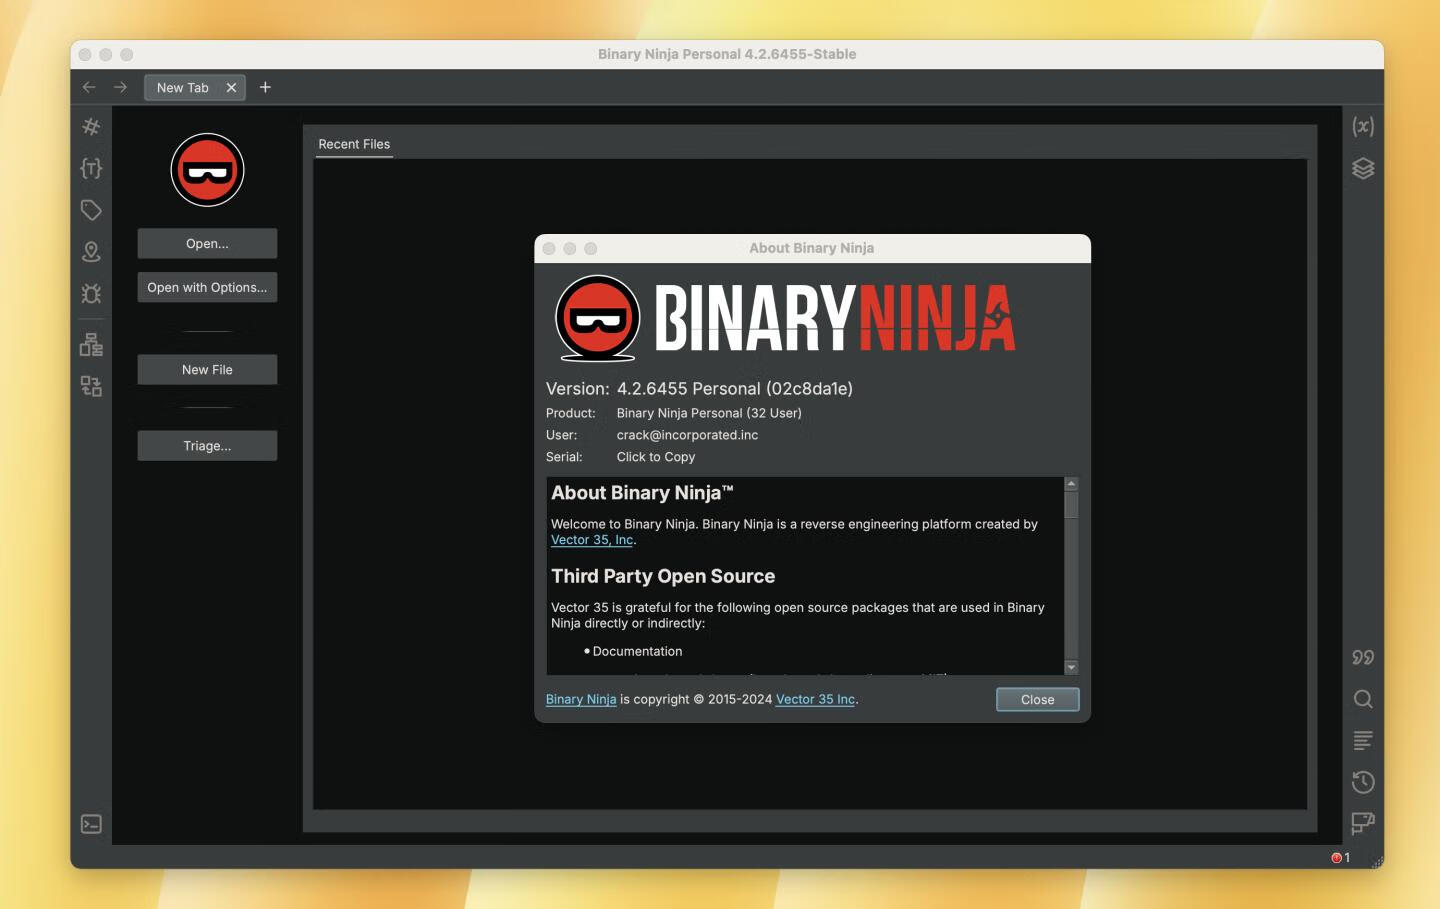Open the notification indicator in status bar

(x=1338, y=857)
